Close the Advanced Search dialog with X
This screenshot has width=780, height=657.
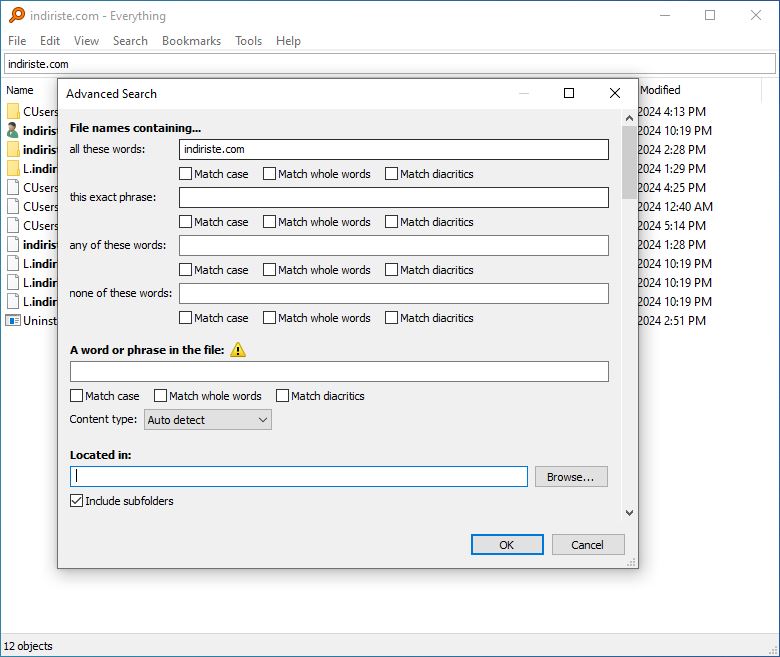point(615,93)
